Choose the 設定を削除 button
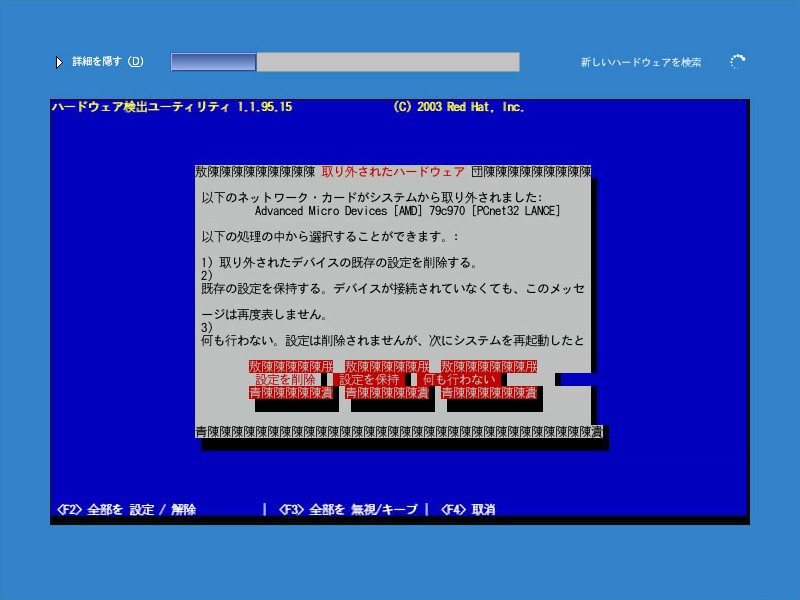The height and width of the screenshot is (600, 800). pyautogui.click(x=285, y=380)
